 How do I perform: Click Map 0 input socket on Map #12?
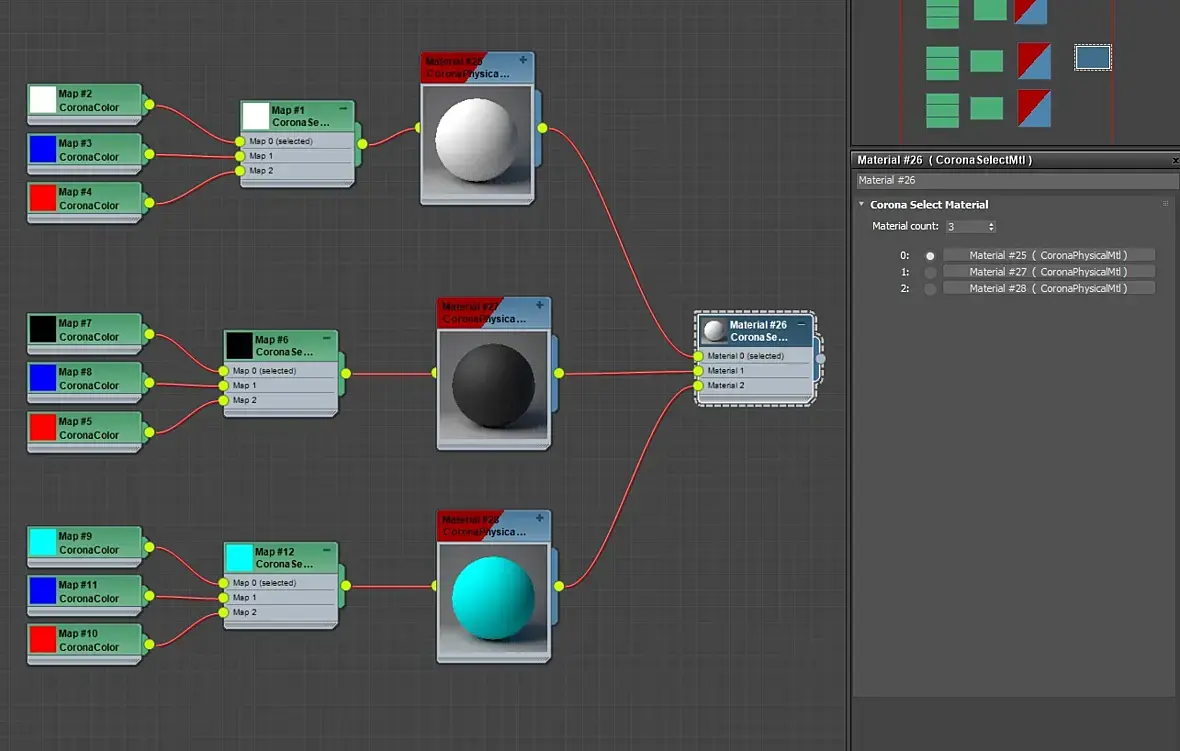(x=224, y=583)
